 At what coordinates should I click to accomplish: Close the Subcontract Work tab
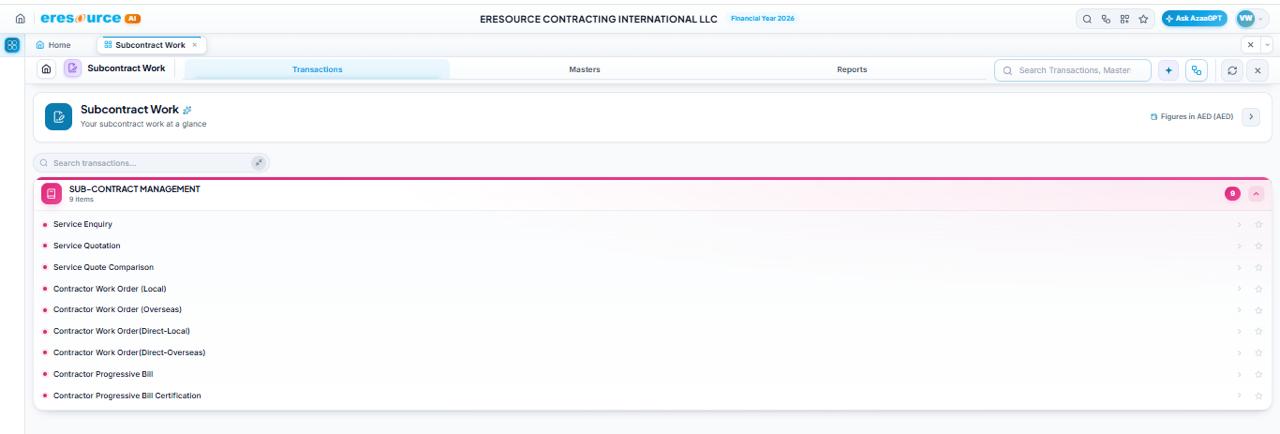[x=194, y=45]
